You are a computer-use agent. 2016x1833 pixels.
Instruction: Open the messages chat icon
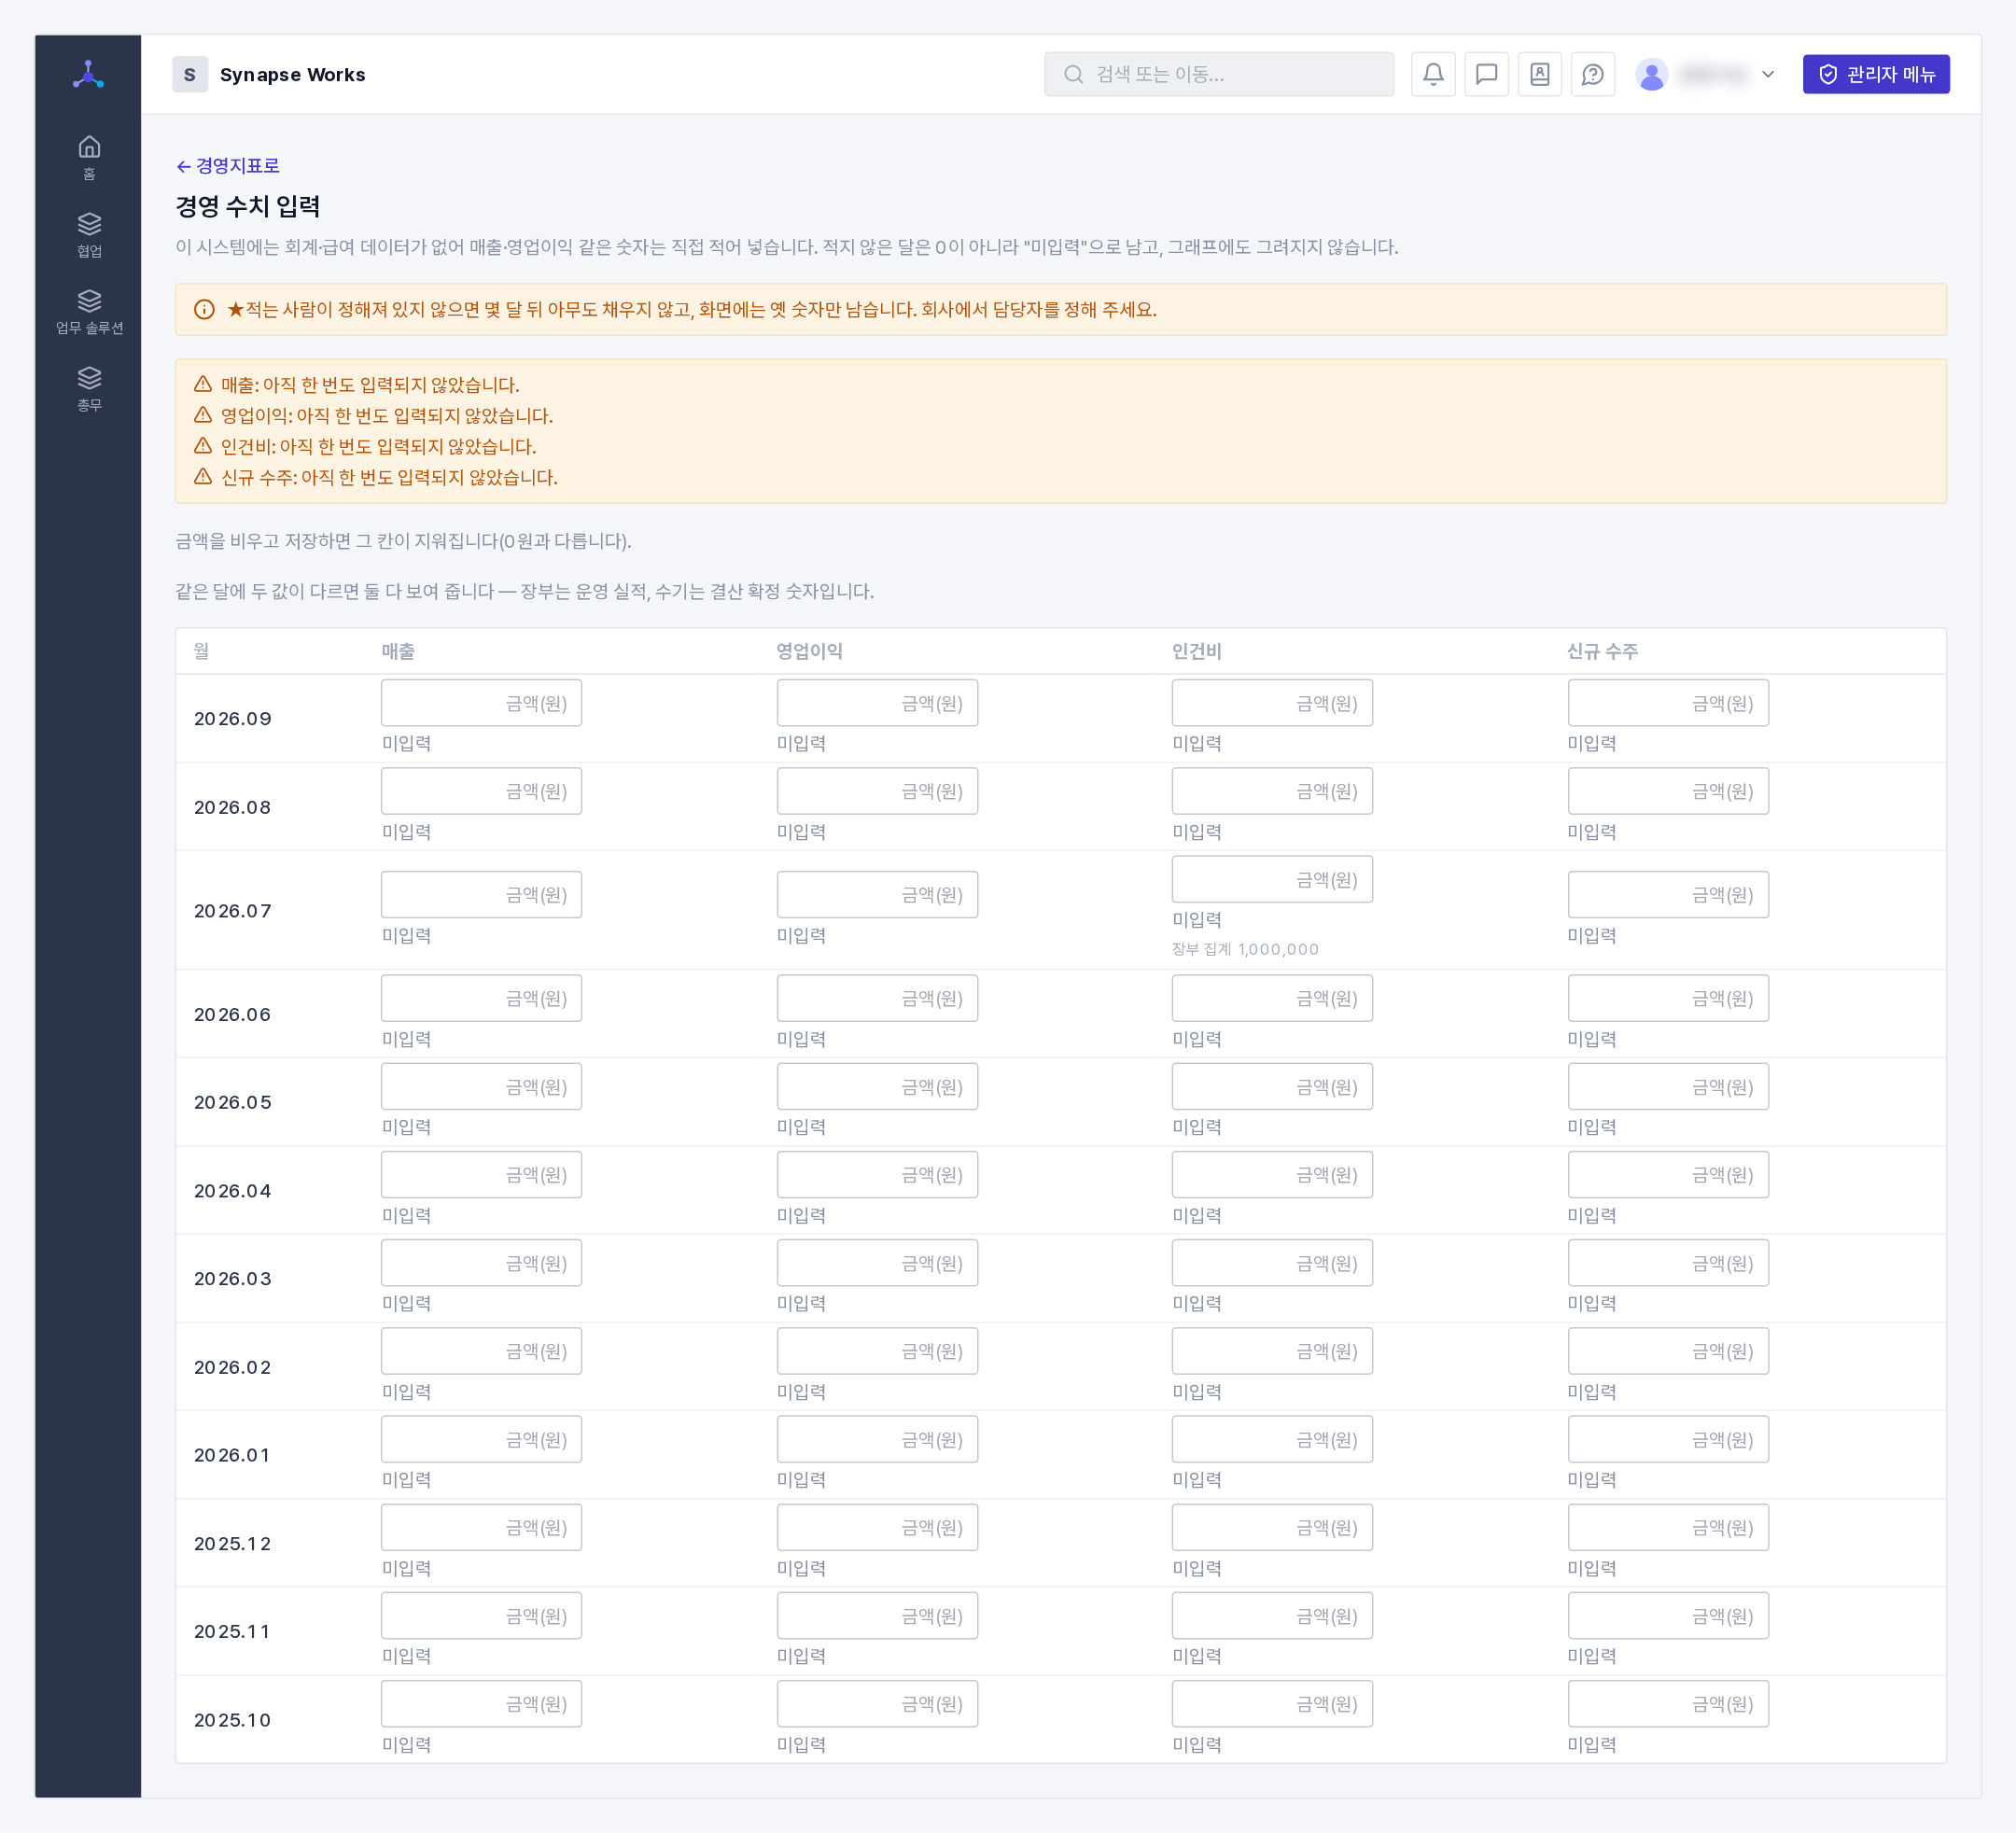click(1486, 74)
